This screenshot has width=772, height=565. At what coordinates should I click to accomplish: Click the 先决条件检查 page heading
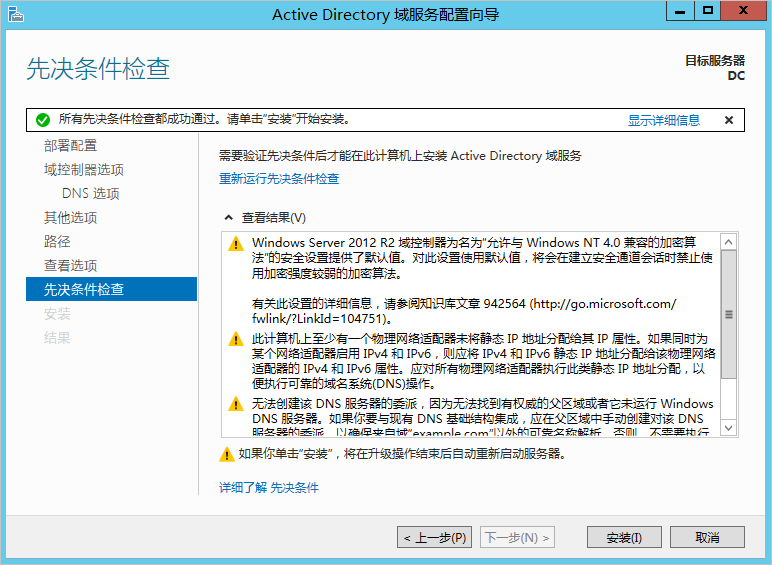click(x=98, y=68)
